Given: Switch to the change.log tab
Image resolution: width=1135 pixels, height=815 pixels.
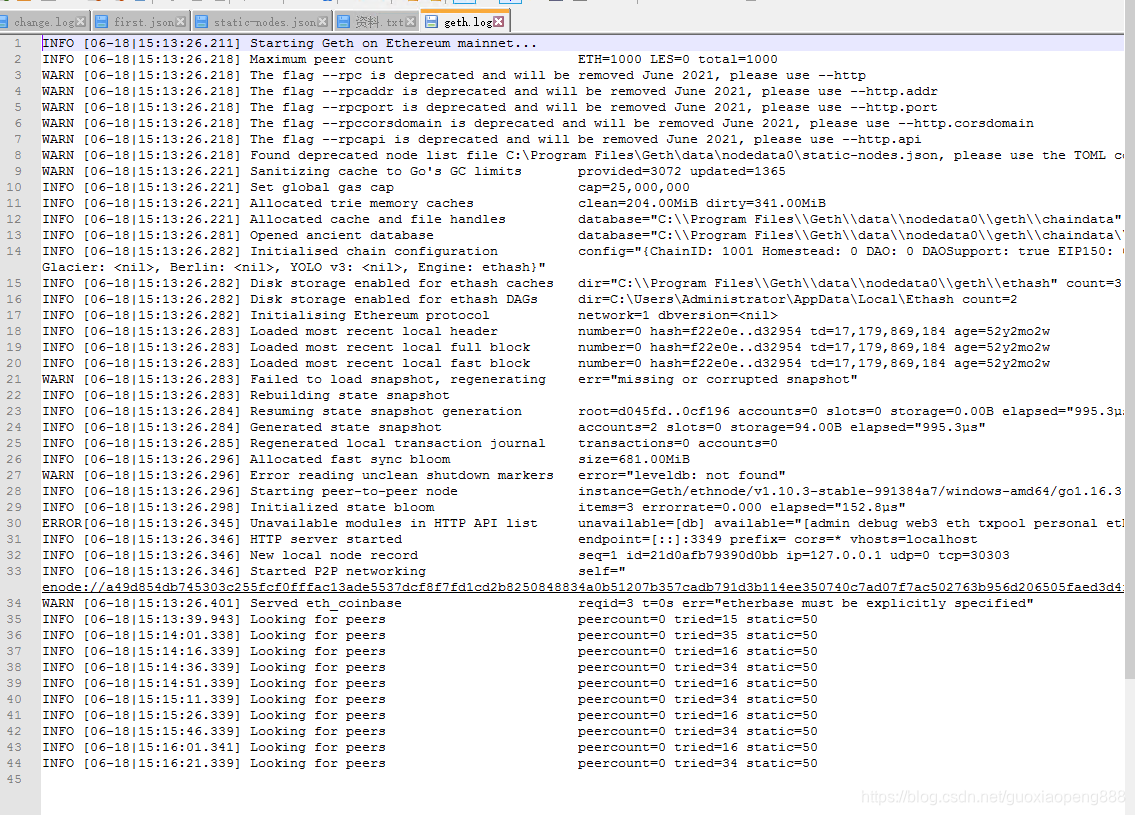Looking at the screenshot, I should pos(43,22).
